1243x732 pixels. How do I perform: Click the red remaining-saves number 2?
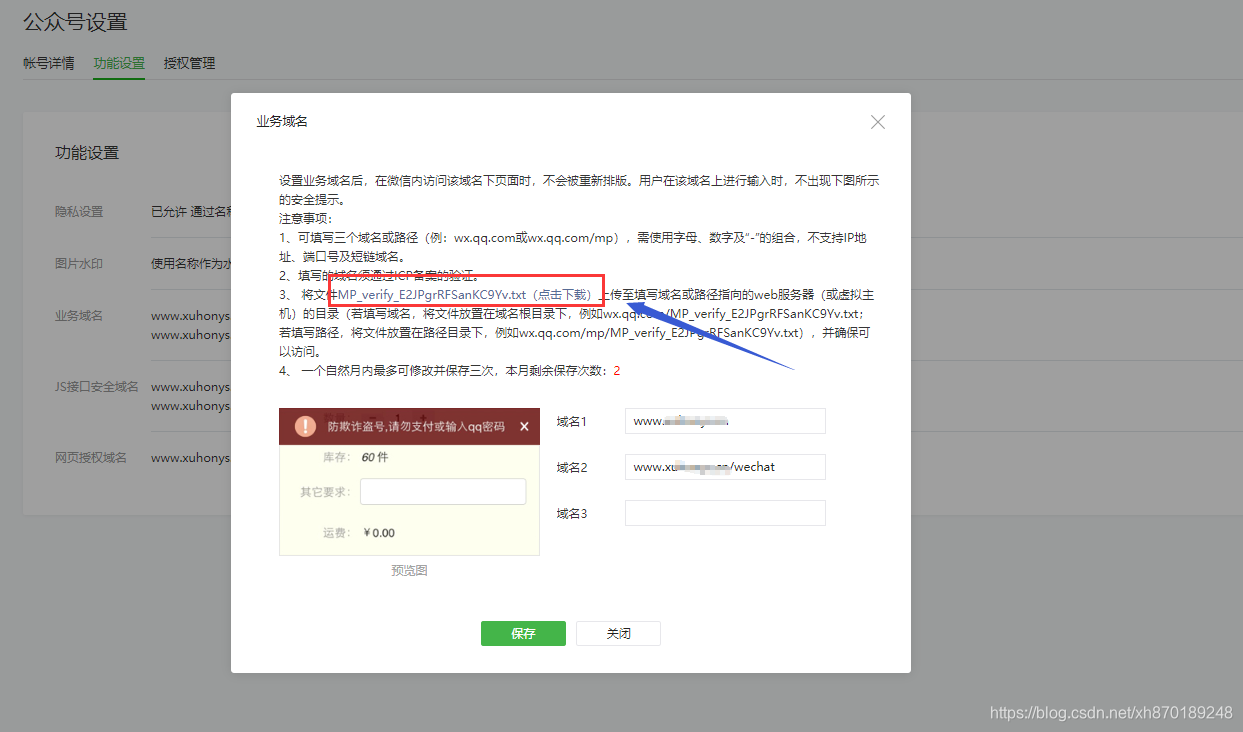pyautogui.click(x=617, y=371)
